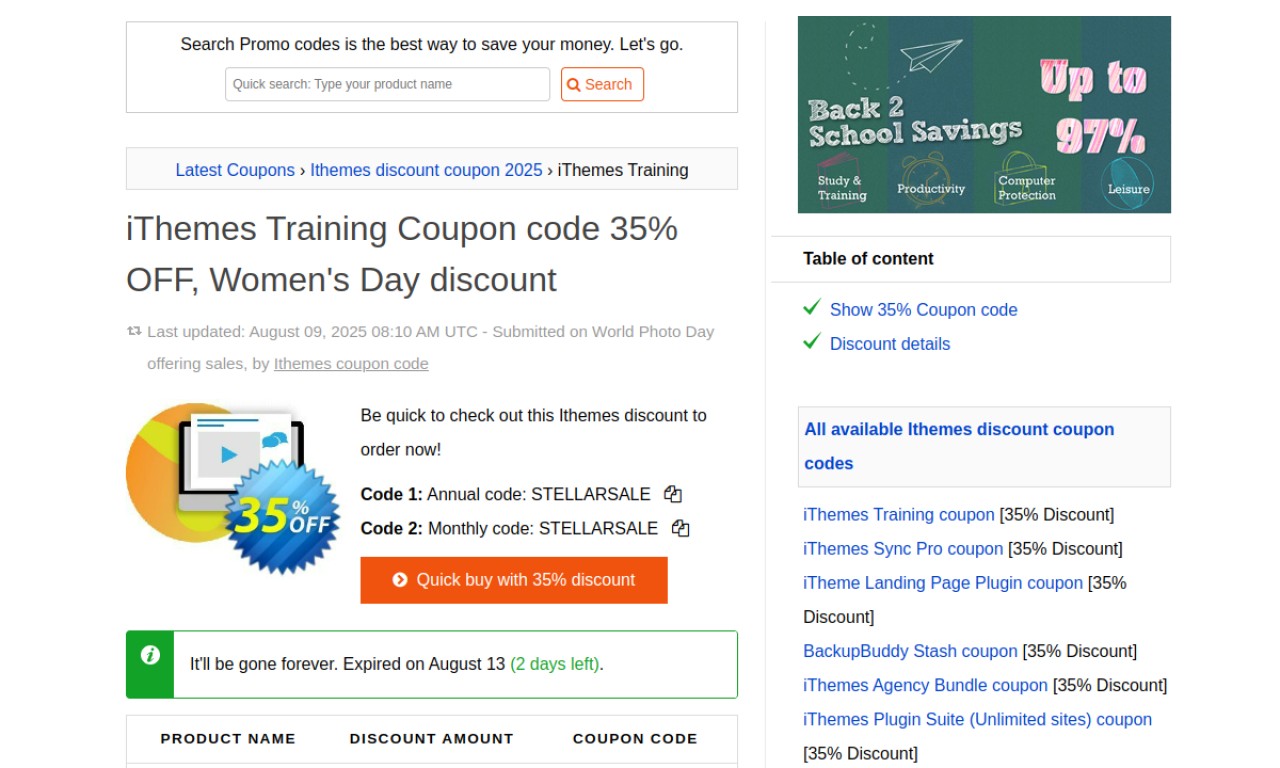Click green checkmark beside Show 35% Coupon code
Viewport: 1280px width, 768px height.
(812, 308)
